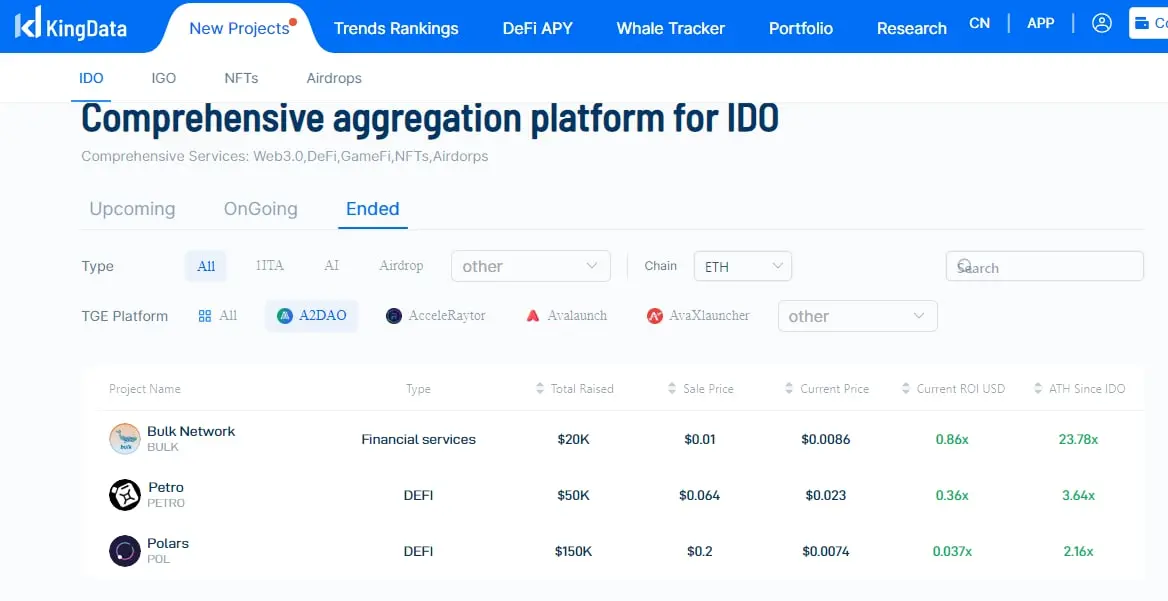Sort by Sale Price arrows icon

pyautogui.click(x=673, y=389)
